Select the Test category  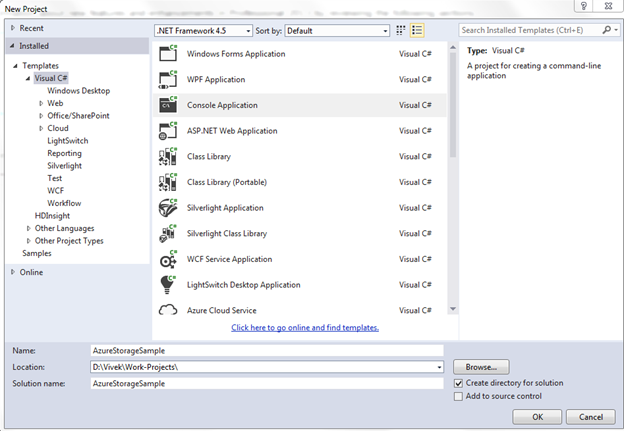tap(55, 178)
